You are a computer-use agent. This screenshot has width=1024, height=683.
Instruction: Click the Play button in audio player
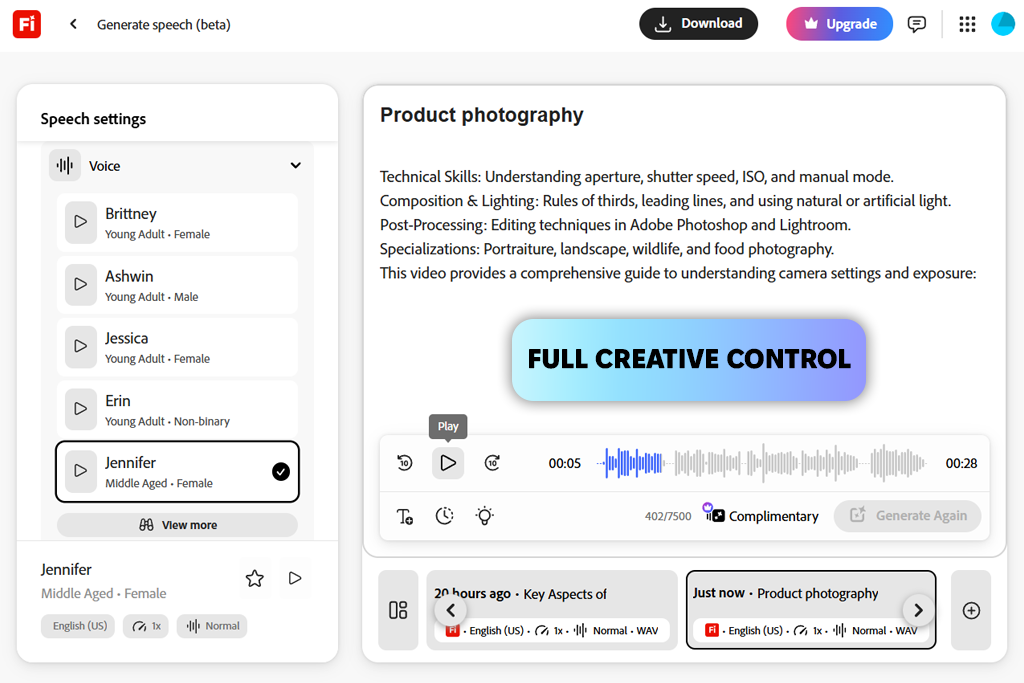click(x=448, y=463)
